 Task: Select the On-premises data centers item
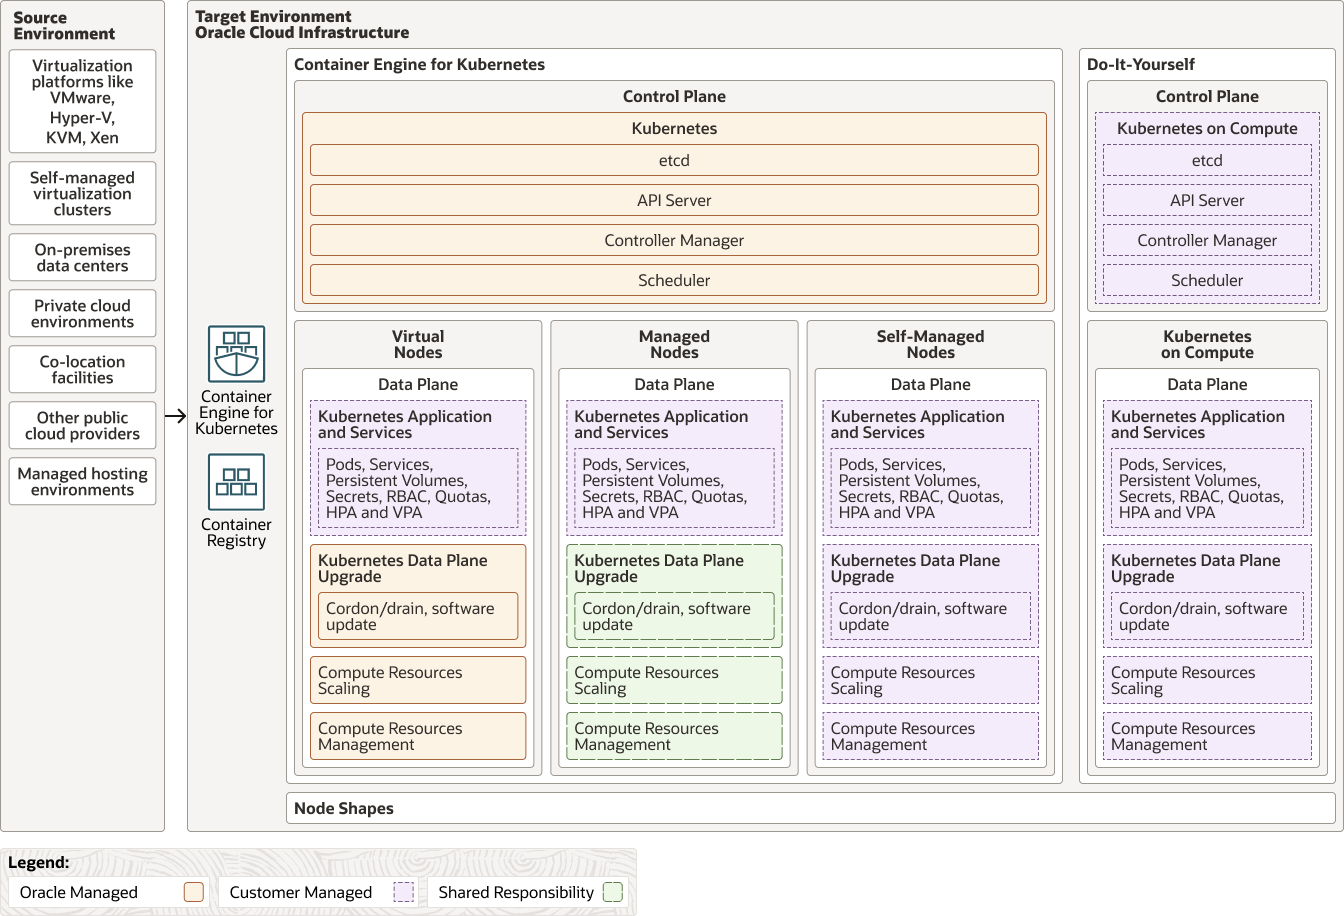(x=82, y=257)
